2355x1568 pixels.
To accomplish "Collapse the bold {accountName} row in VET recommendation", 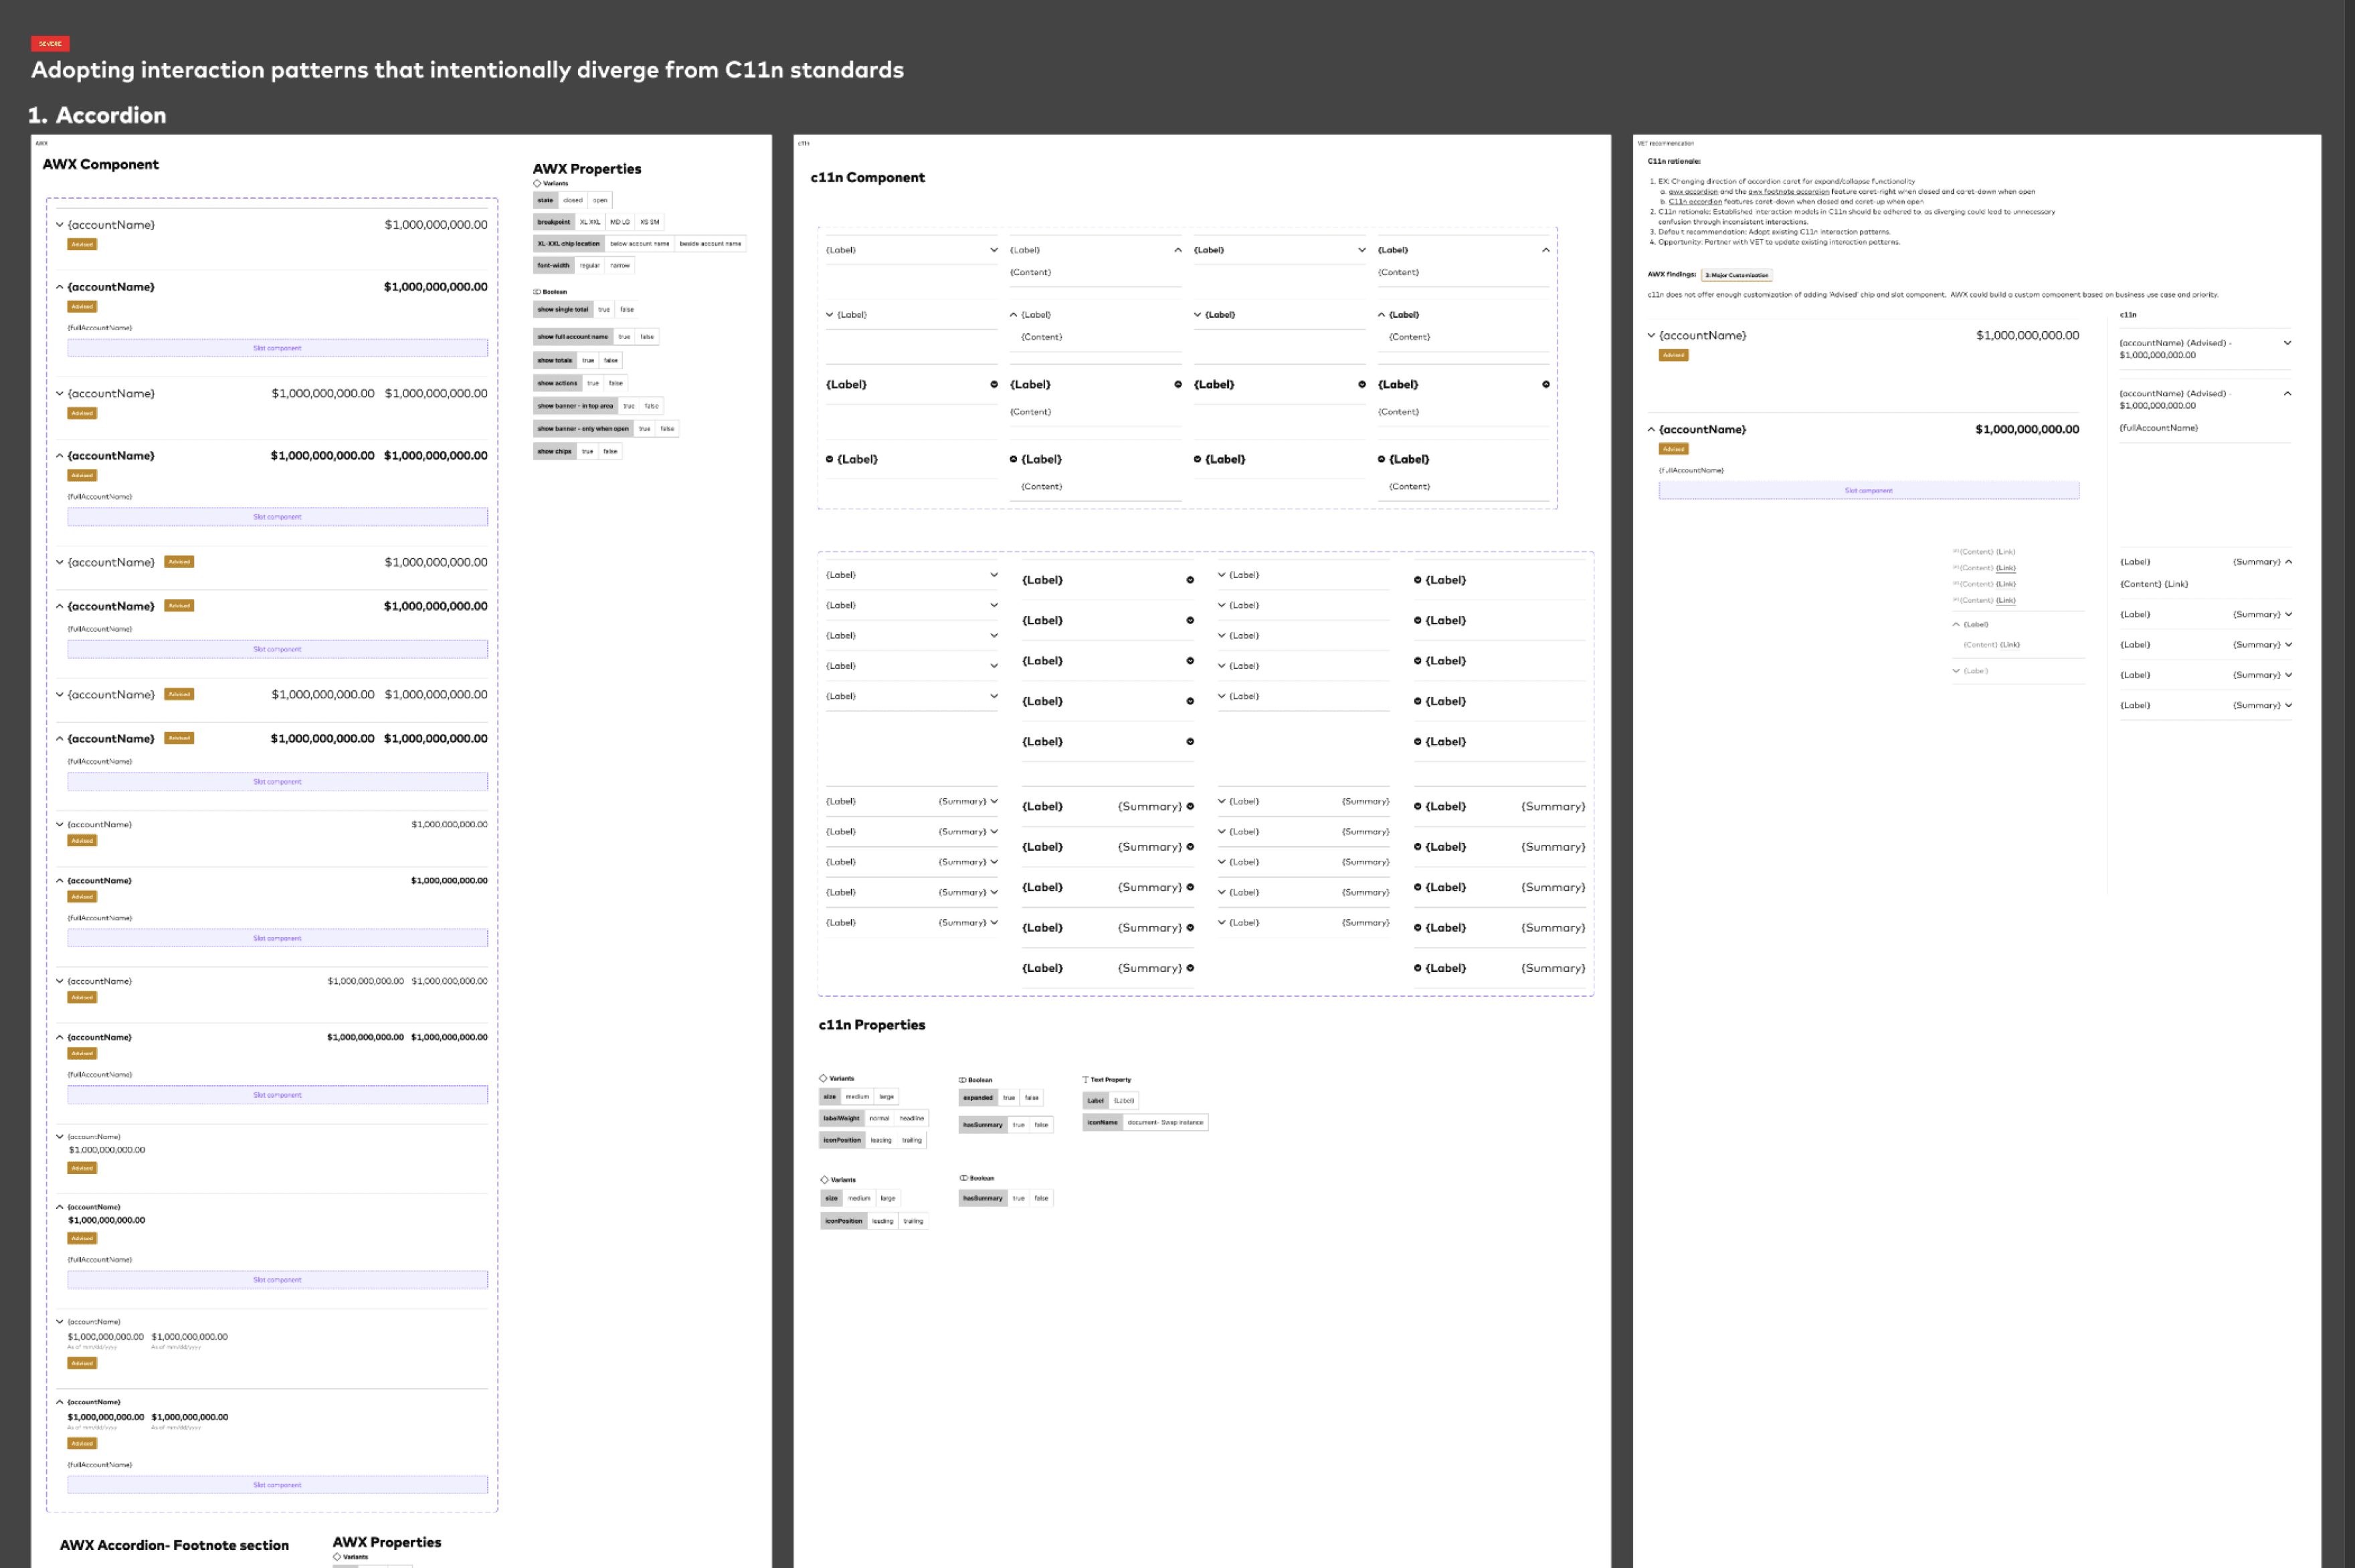I will coord(1651,429).
